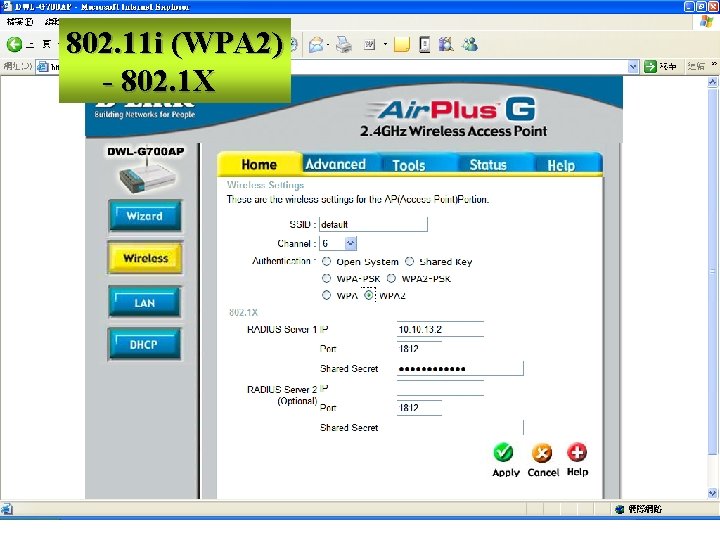Click the toolbar icon with blue figure and papers
The width and height of the screenshot is (720, 540).
click(445, 45)
